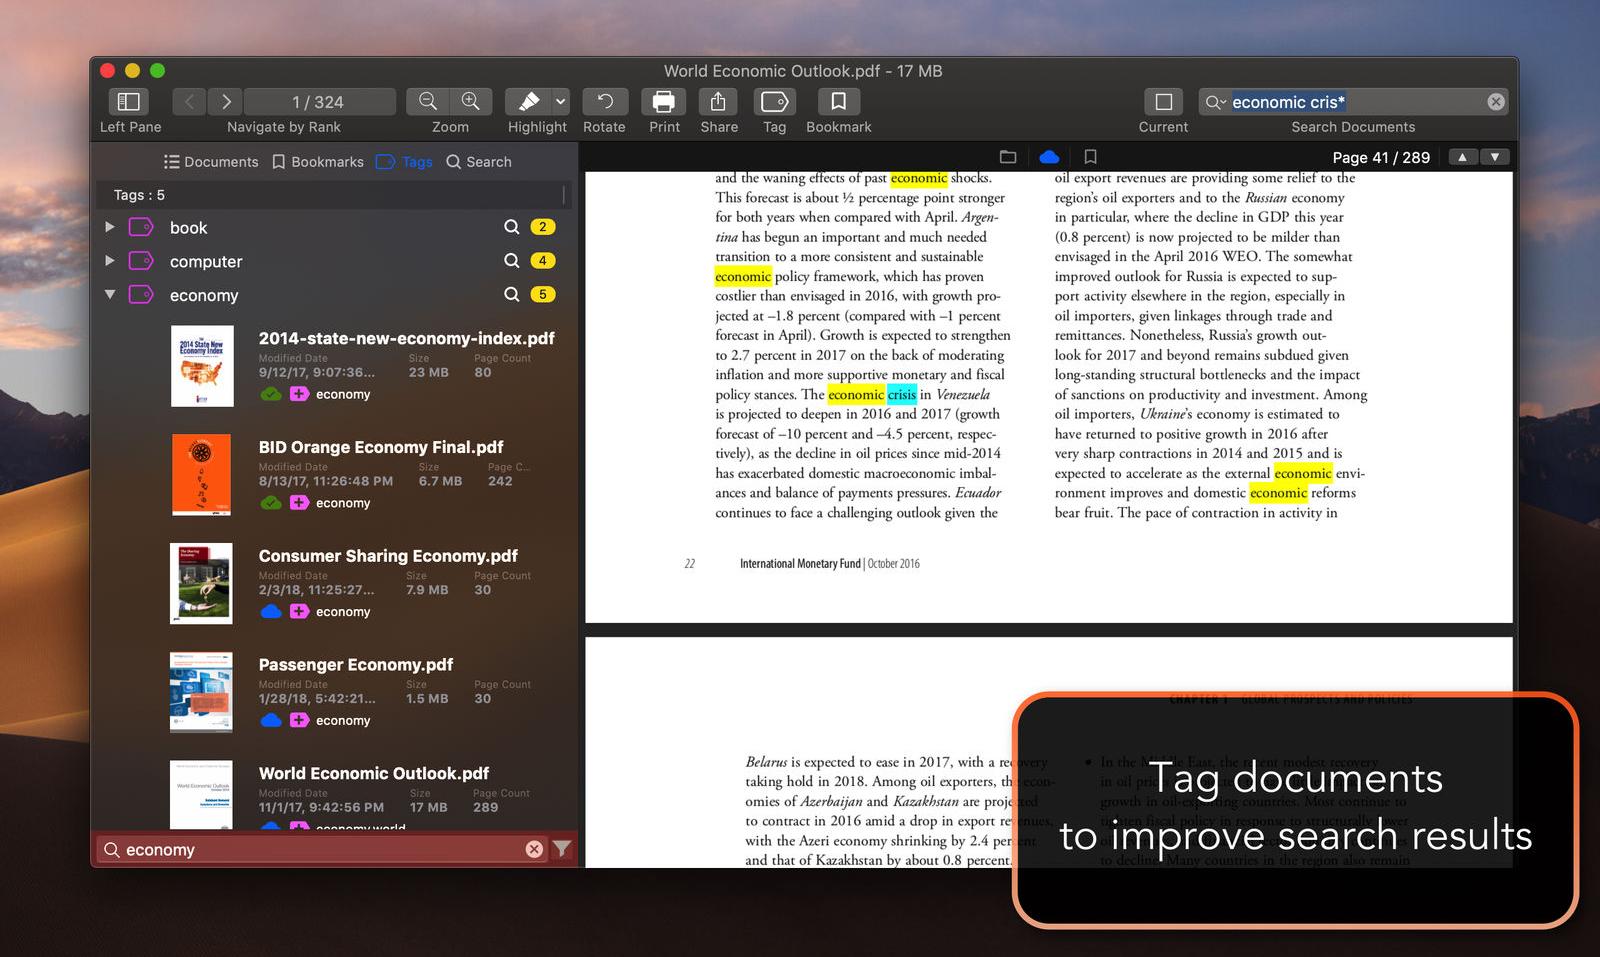Click book tag count badge 2

(543, 227)
